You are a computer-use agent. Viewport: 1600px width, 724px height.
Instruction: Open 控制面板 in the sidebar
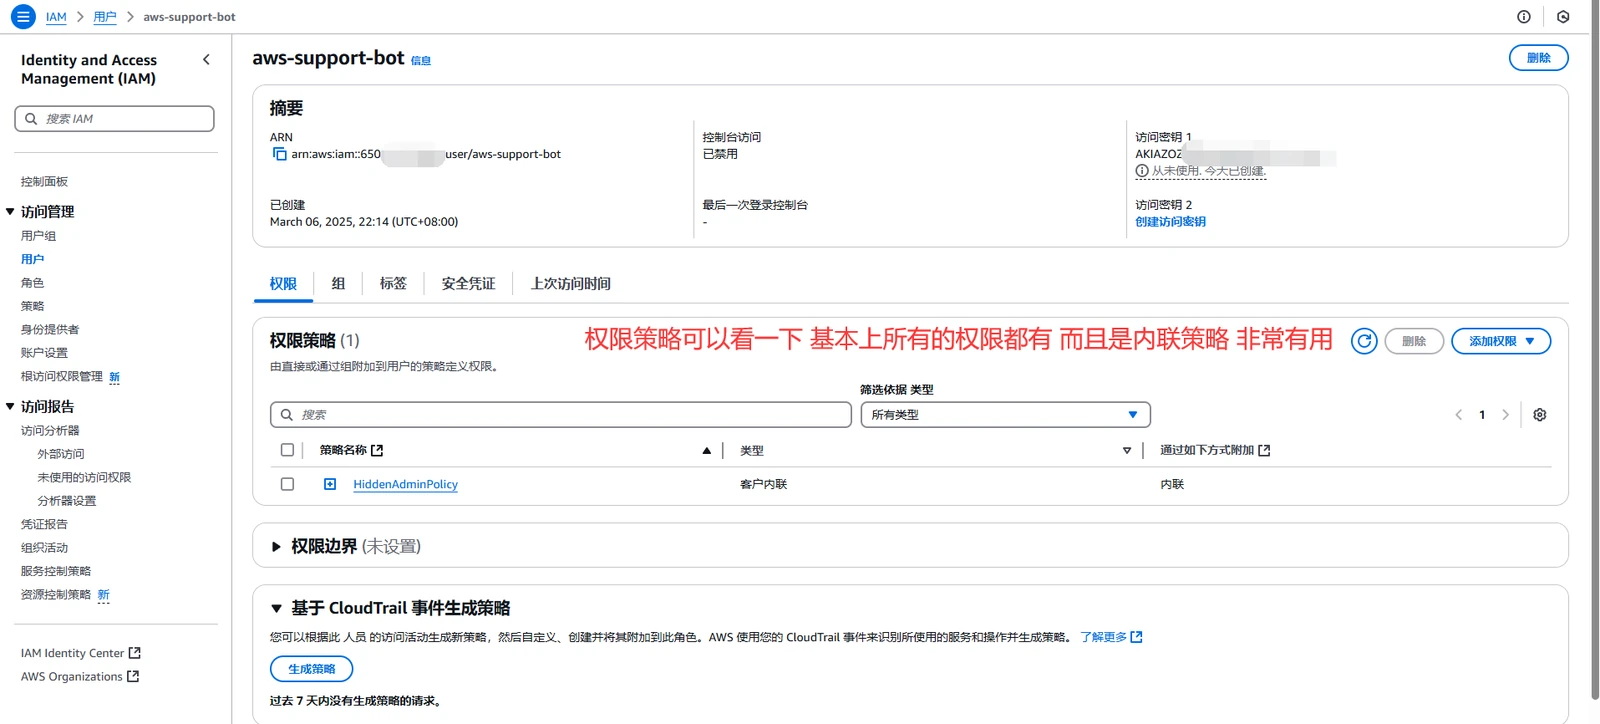(44, 182)
